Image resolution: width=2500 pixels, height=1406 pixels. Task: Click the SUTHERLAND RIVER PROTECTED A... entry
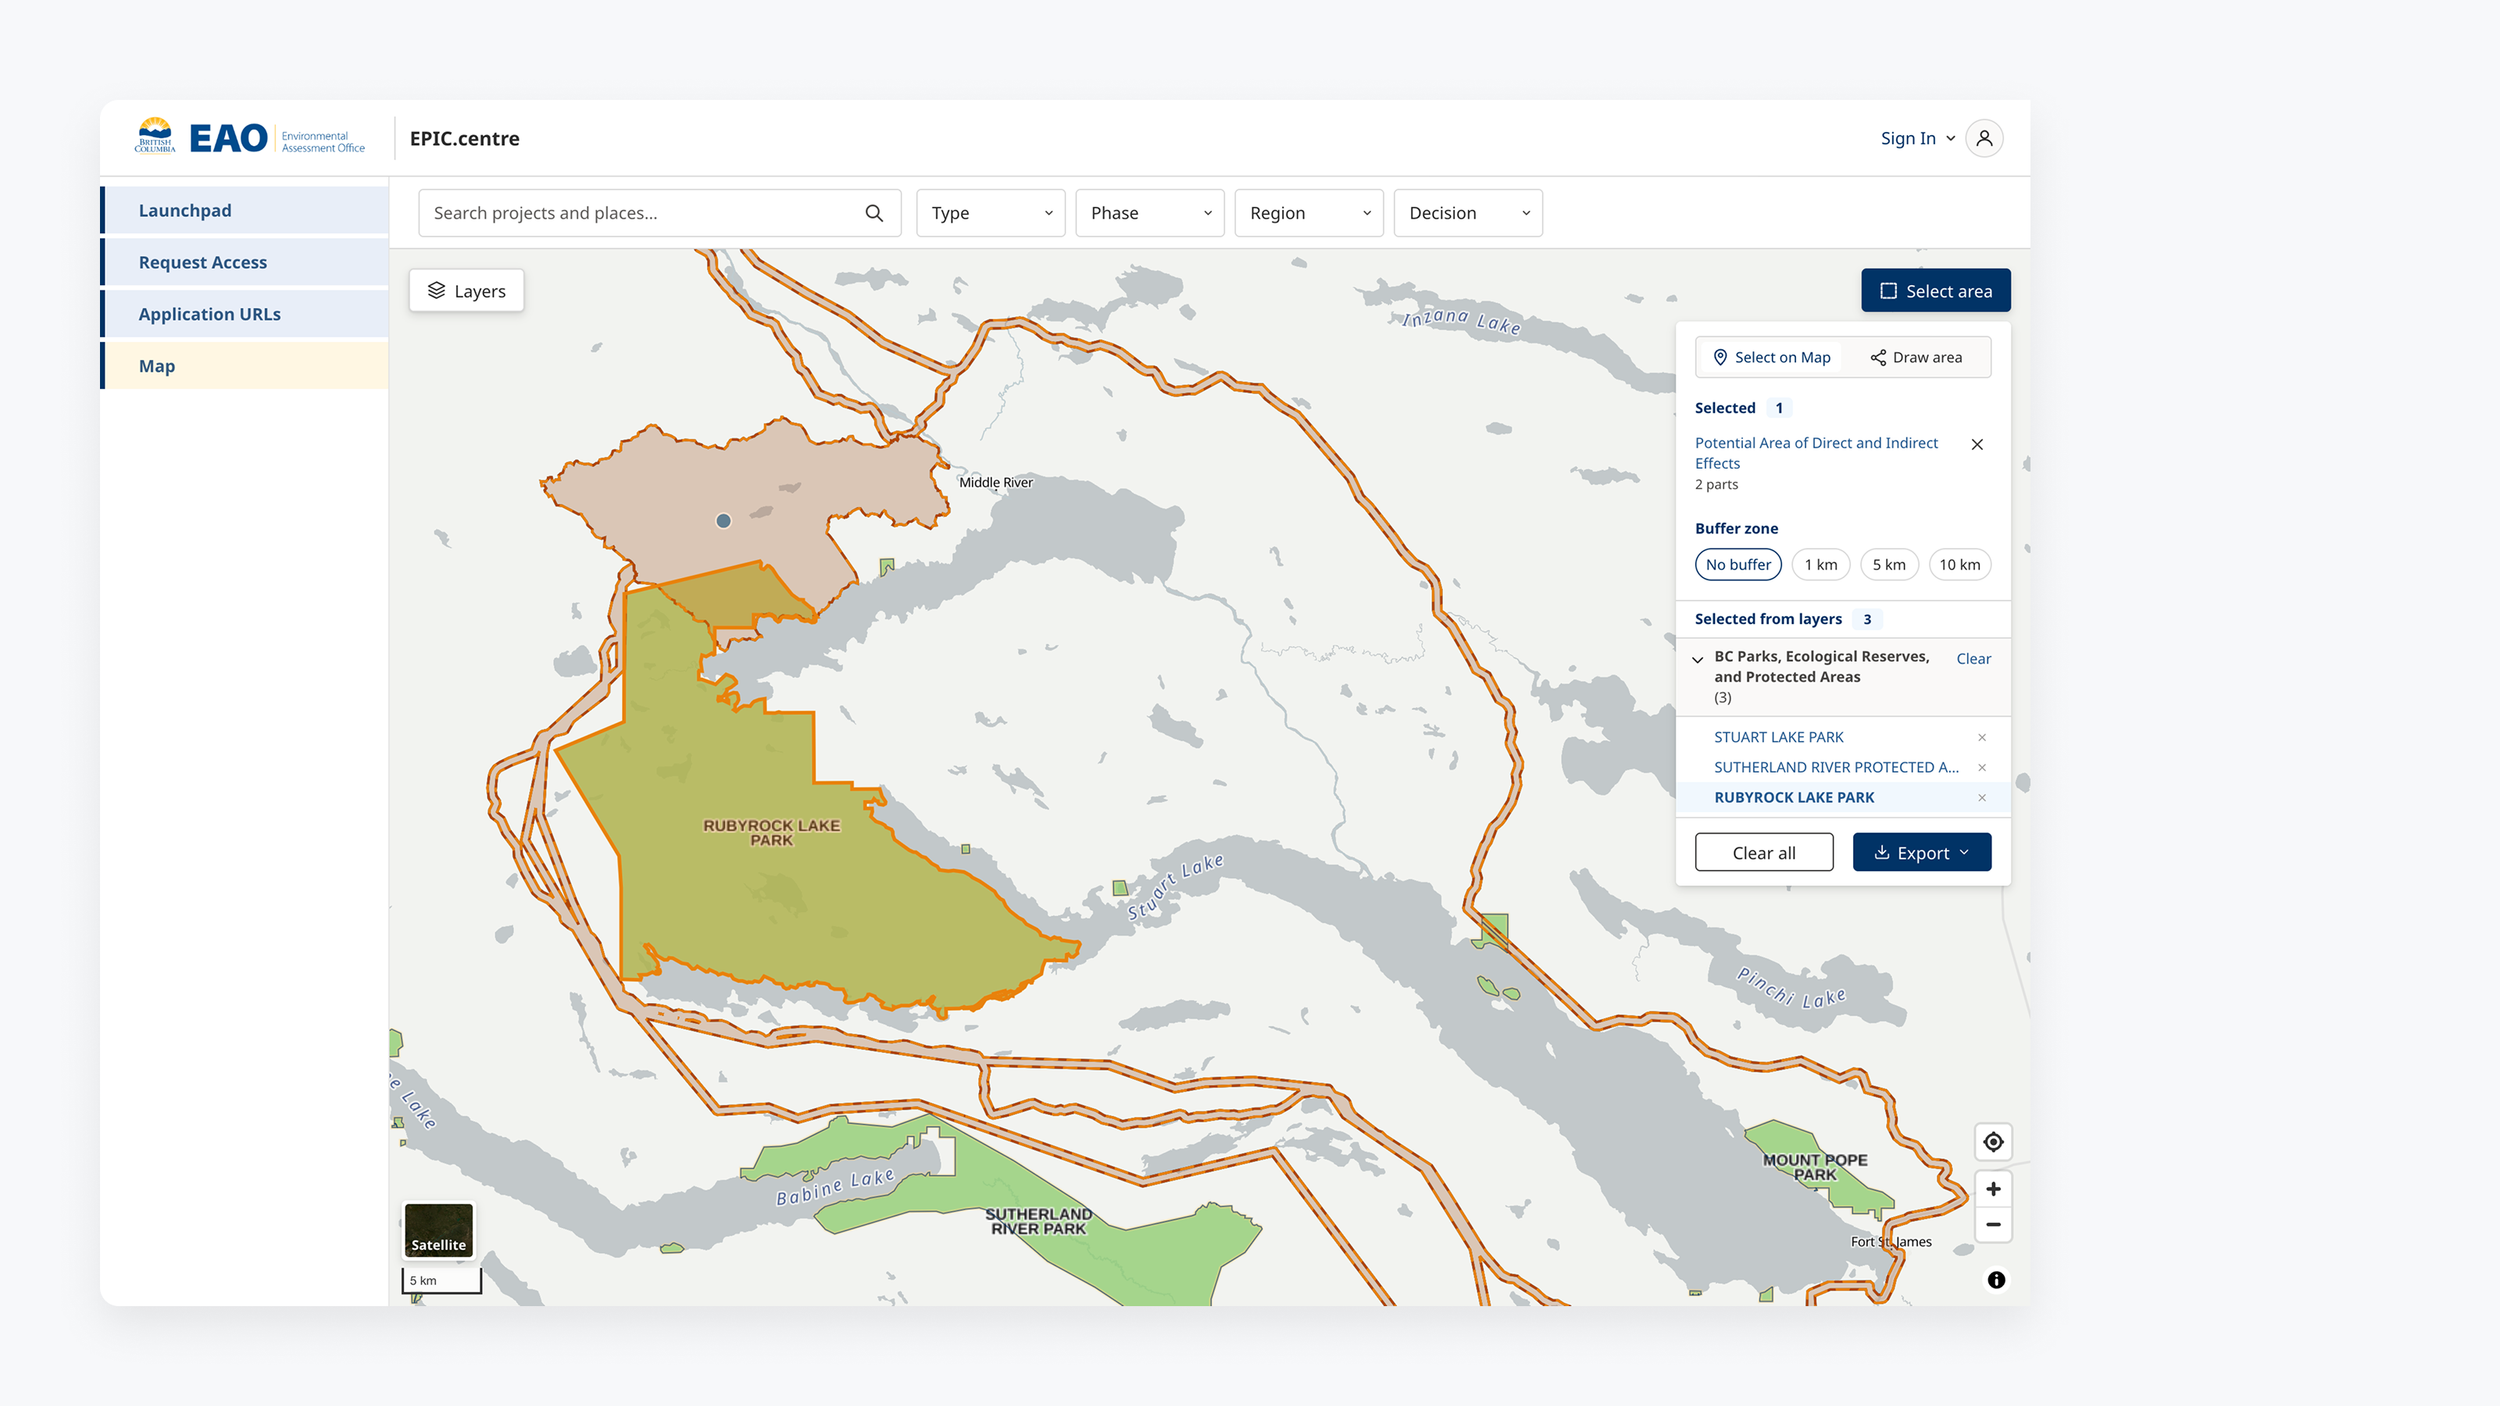point(1837,767)
